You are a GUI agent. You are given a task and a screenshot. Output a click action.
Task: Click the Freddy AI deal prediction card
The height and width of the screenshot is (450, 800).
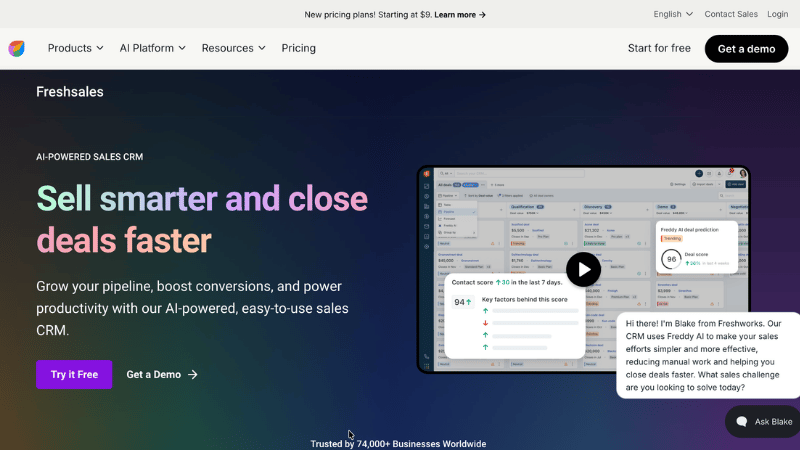coord(696,247)
